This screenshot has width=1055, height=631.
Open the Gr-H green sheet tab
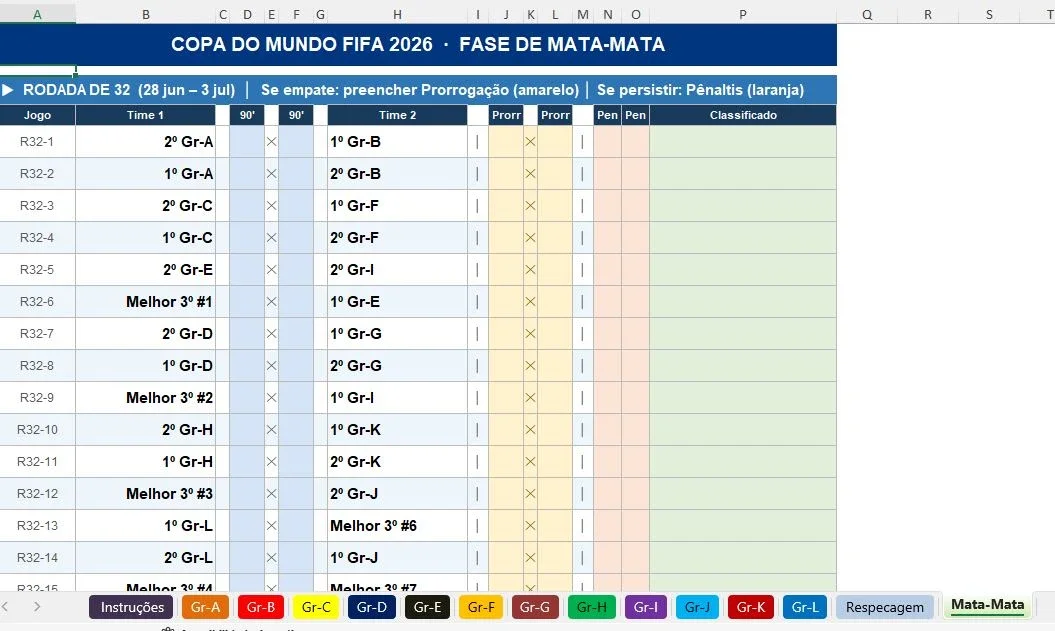point(591,607)
